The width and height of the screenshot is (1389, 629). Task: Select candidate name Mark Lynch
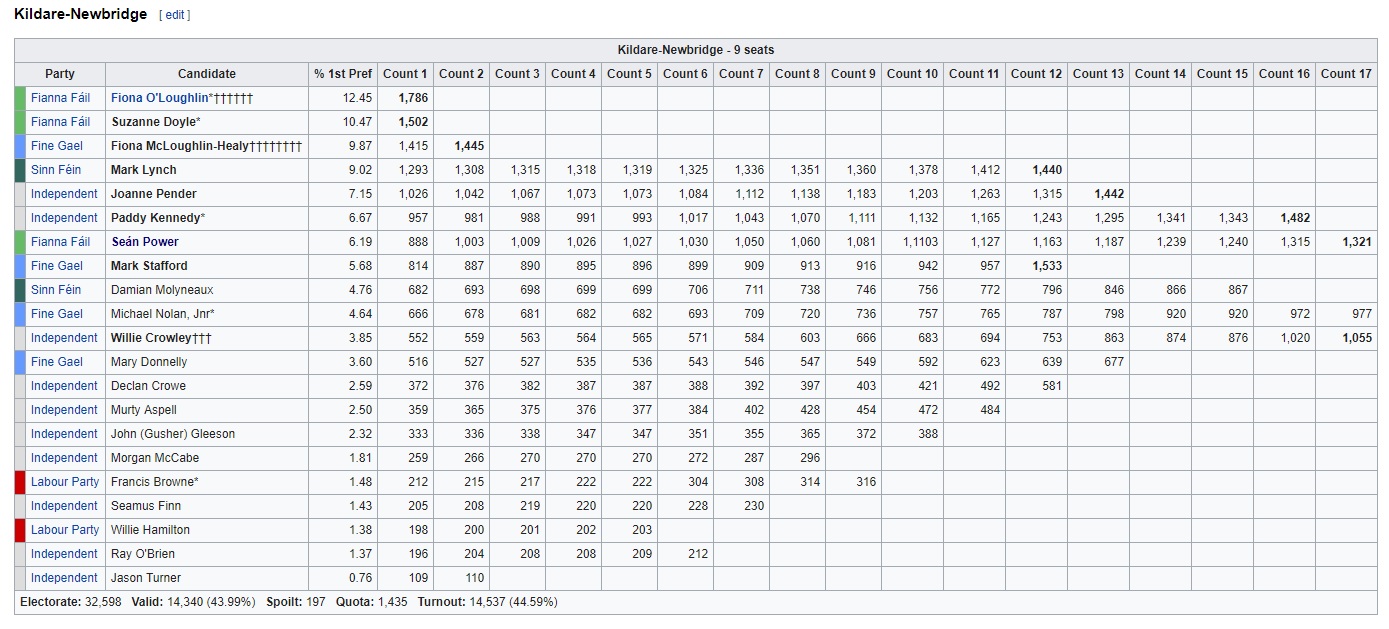144,170
